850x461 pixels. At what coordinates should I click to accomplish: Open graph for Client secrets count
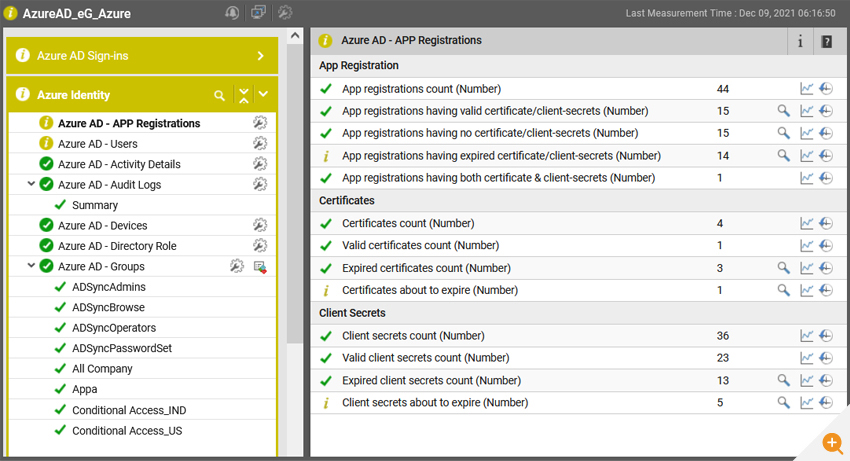click(x=807, y=336)
